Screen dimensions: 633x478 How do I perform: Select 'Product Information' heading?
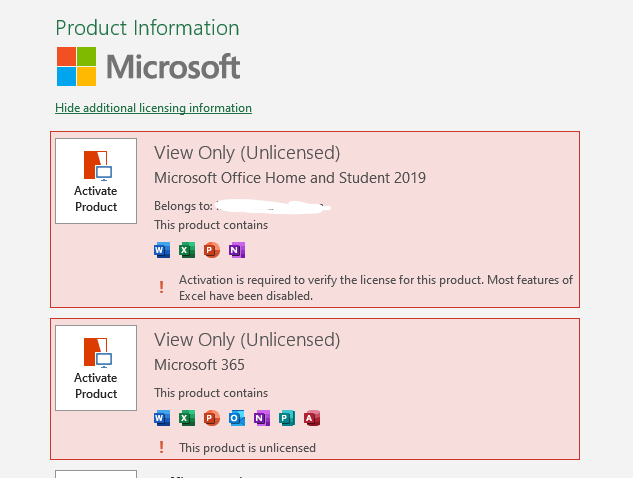click(147, 28)
